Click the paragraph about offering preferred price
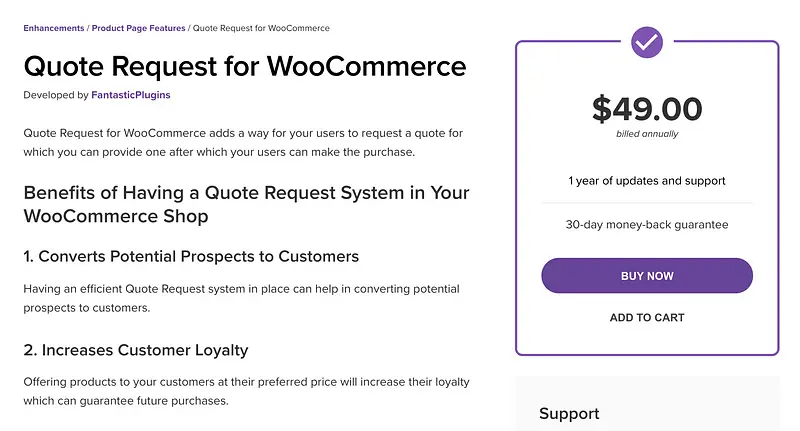The width and height of the screenshot is (800, 431). pos(246,391)
